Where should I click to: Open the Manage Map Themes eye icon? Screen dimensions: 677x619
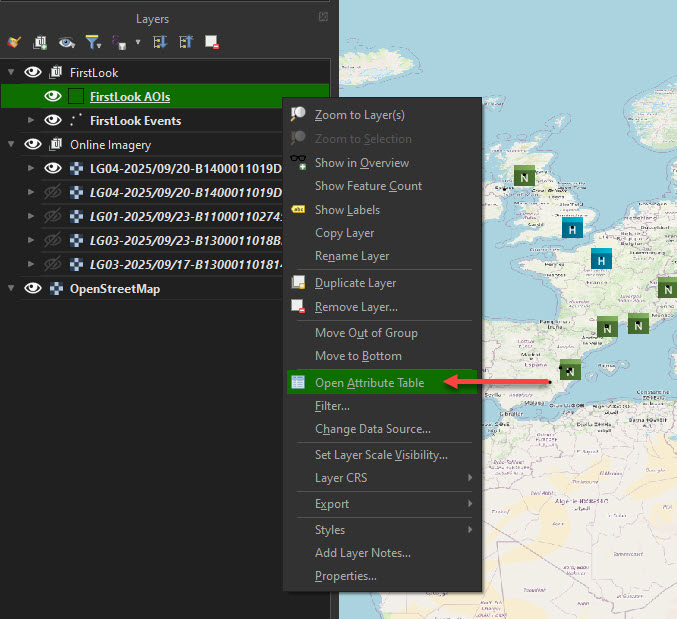point(67,42)
